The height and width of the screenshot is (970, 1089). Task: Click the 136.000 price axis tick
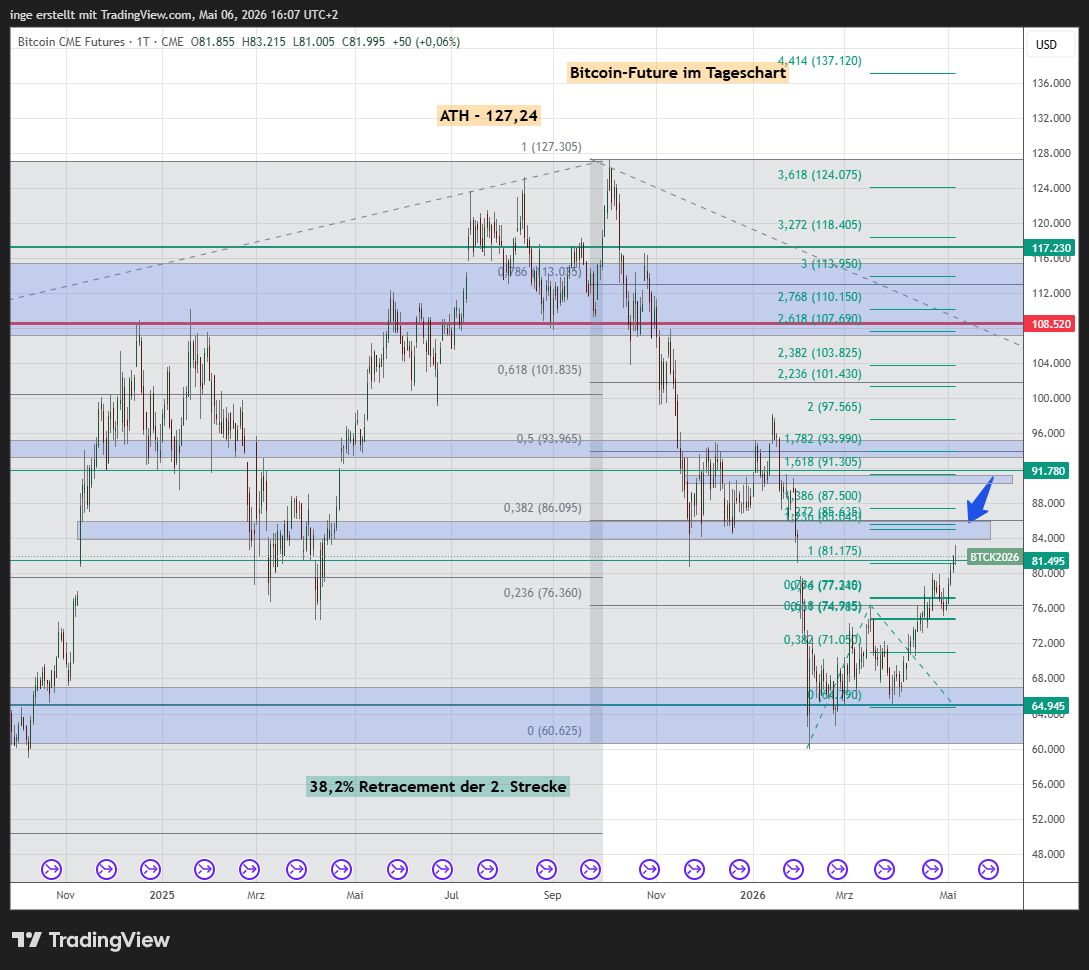[x=1051, y=83]
